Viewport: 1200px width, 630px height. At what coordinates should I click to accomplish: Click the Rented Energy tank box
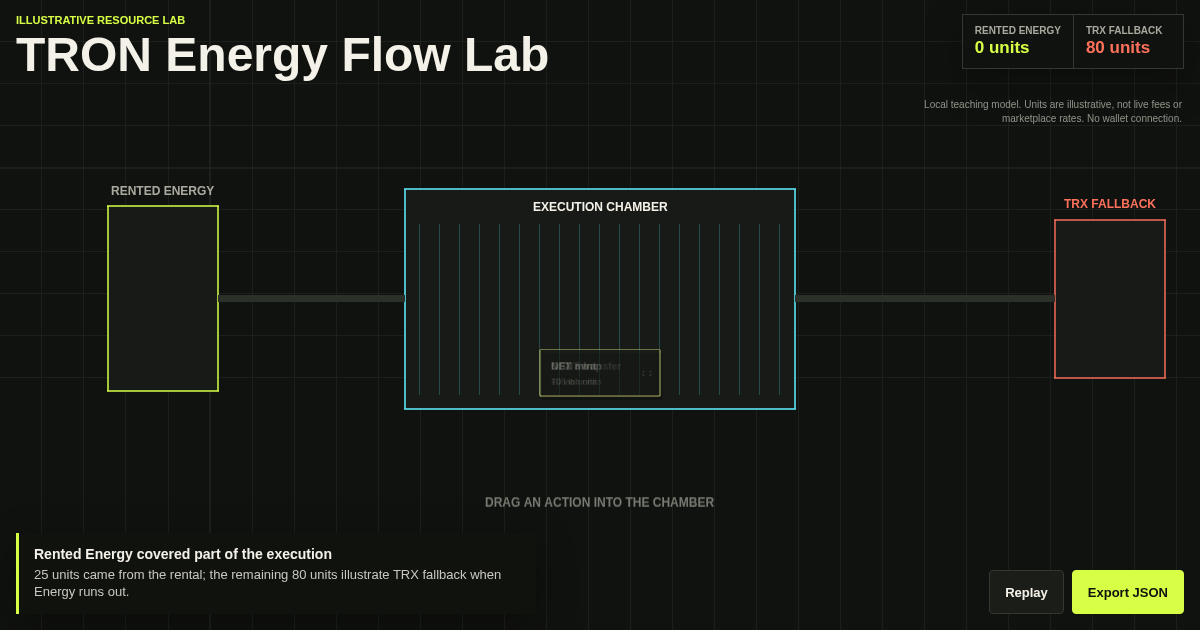163,298
